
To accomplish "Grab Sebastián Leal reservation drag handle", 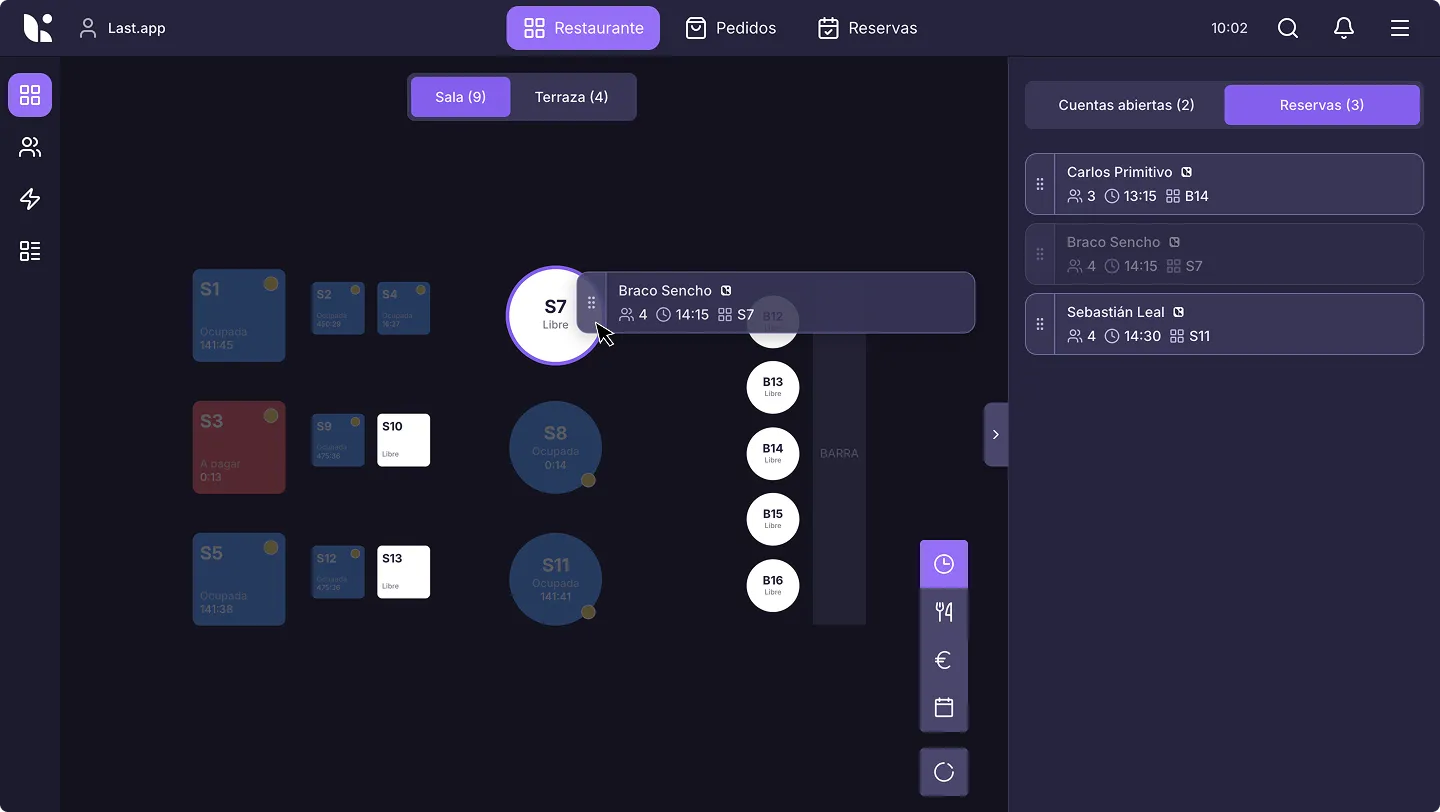I will [x=1040, y=324].
